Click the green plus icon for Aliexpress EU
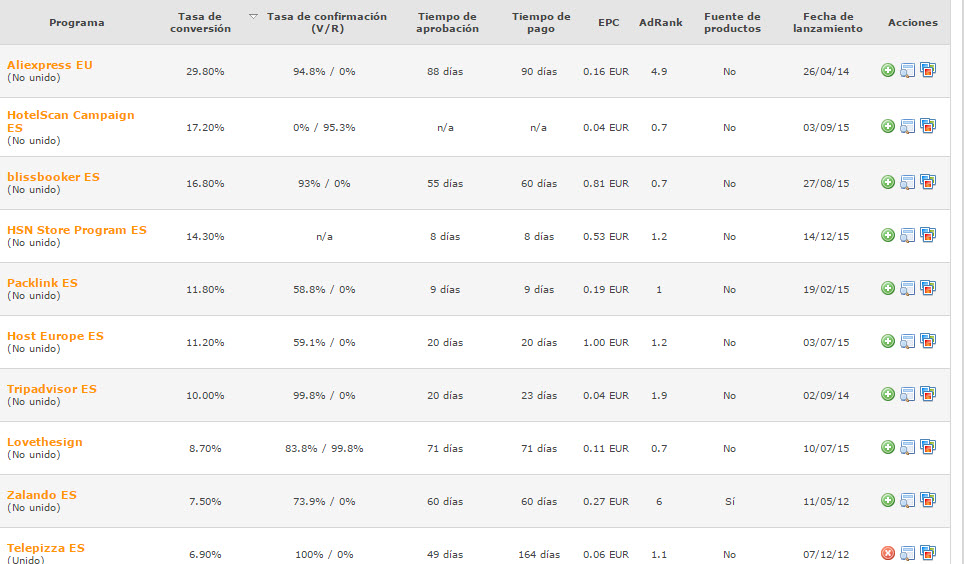Image resolution: width=964 pixels, height=564 pixels. point(887,70)
